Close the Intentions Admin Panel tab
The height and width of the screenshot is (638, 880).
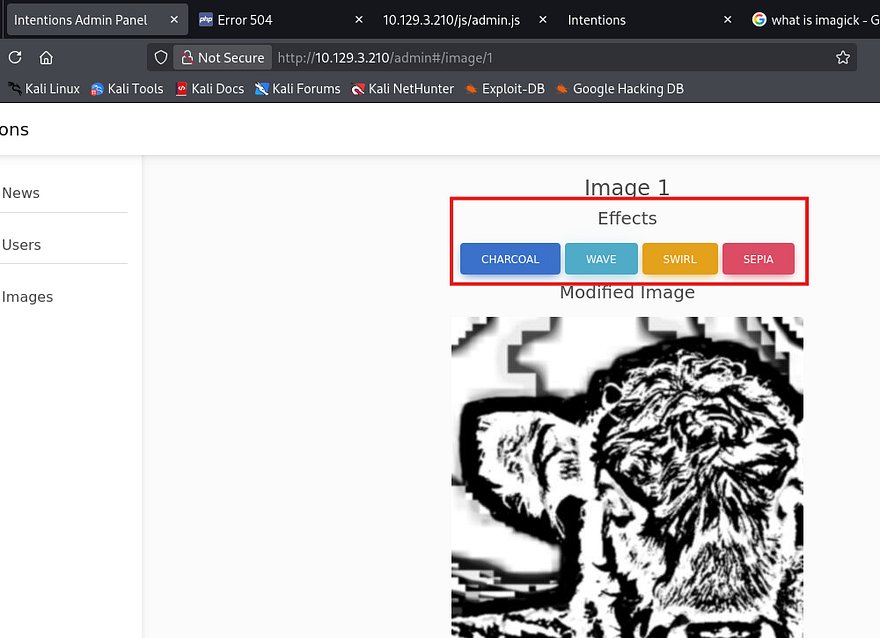(x=172, y=20)
